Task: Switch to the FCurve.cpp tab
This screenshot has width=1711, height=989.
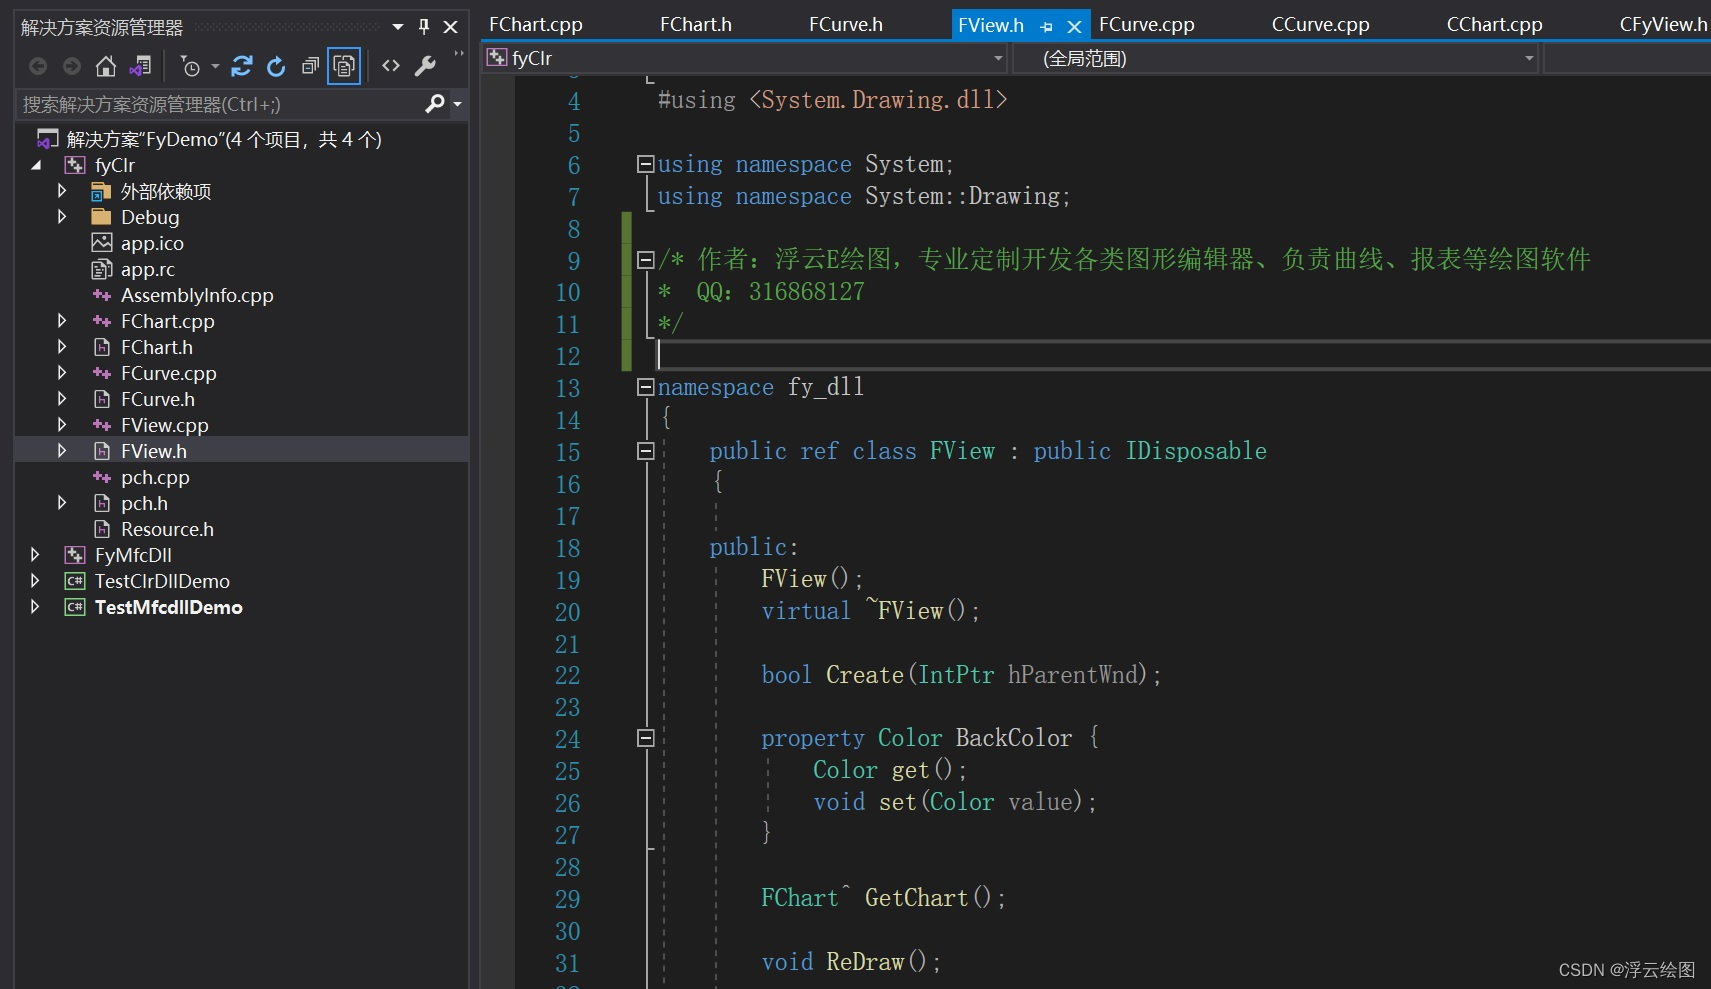Action: click(1146, 24)
